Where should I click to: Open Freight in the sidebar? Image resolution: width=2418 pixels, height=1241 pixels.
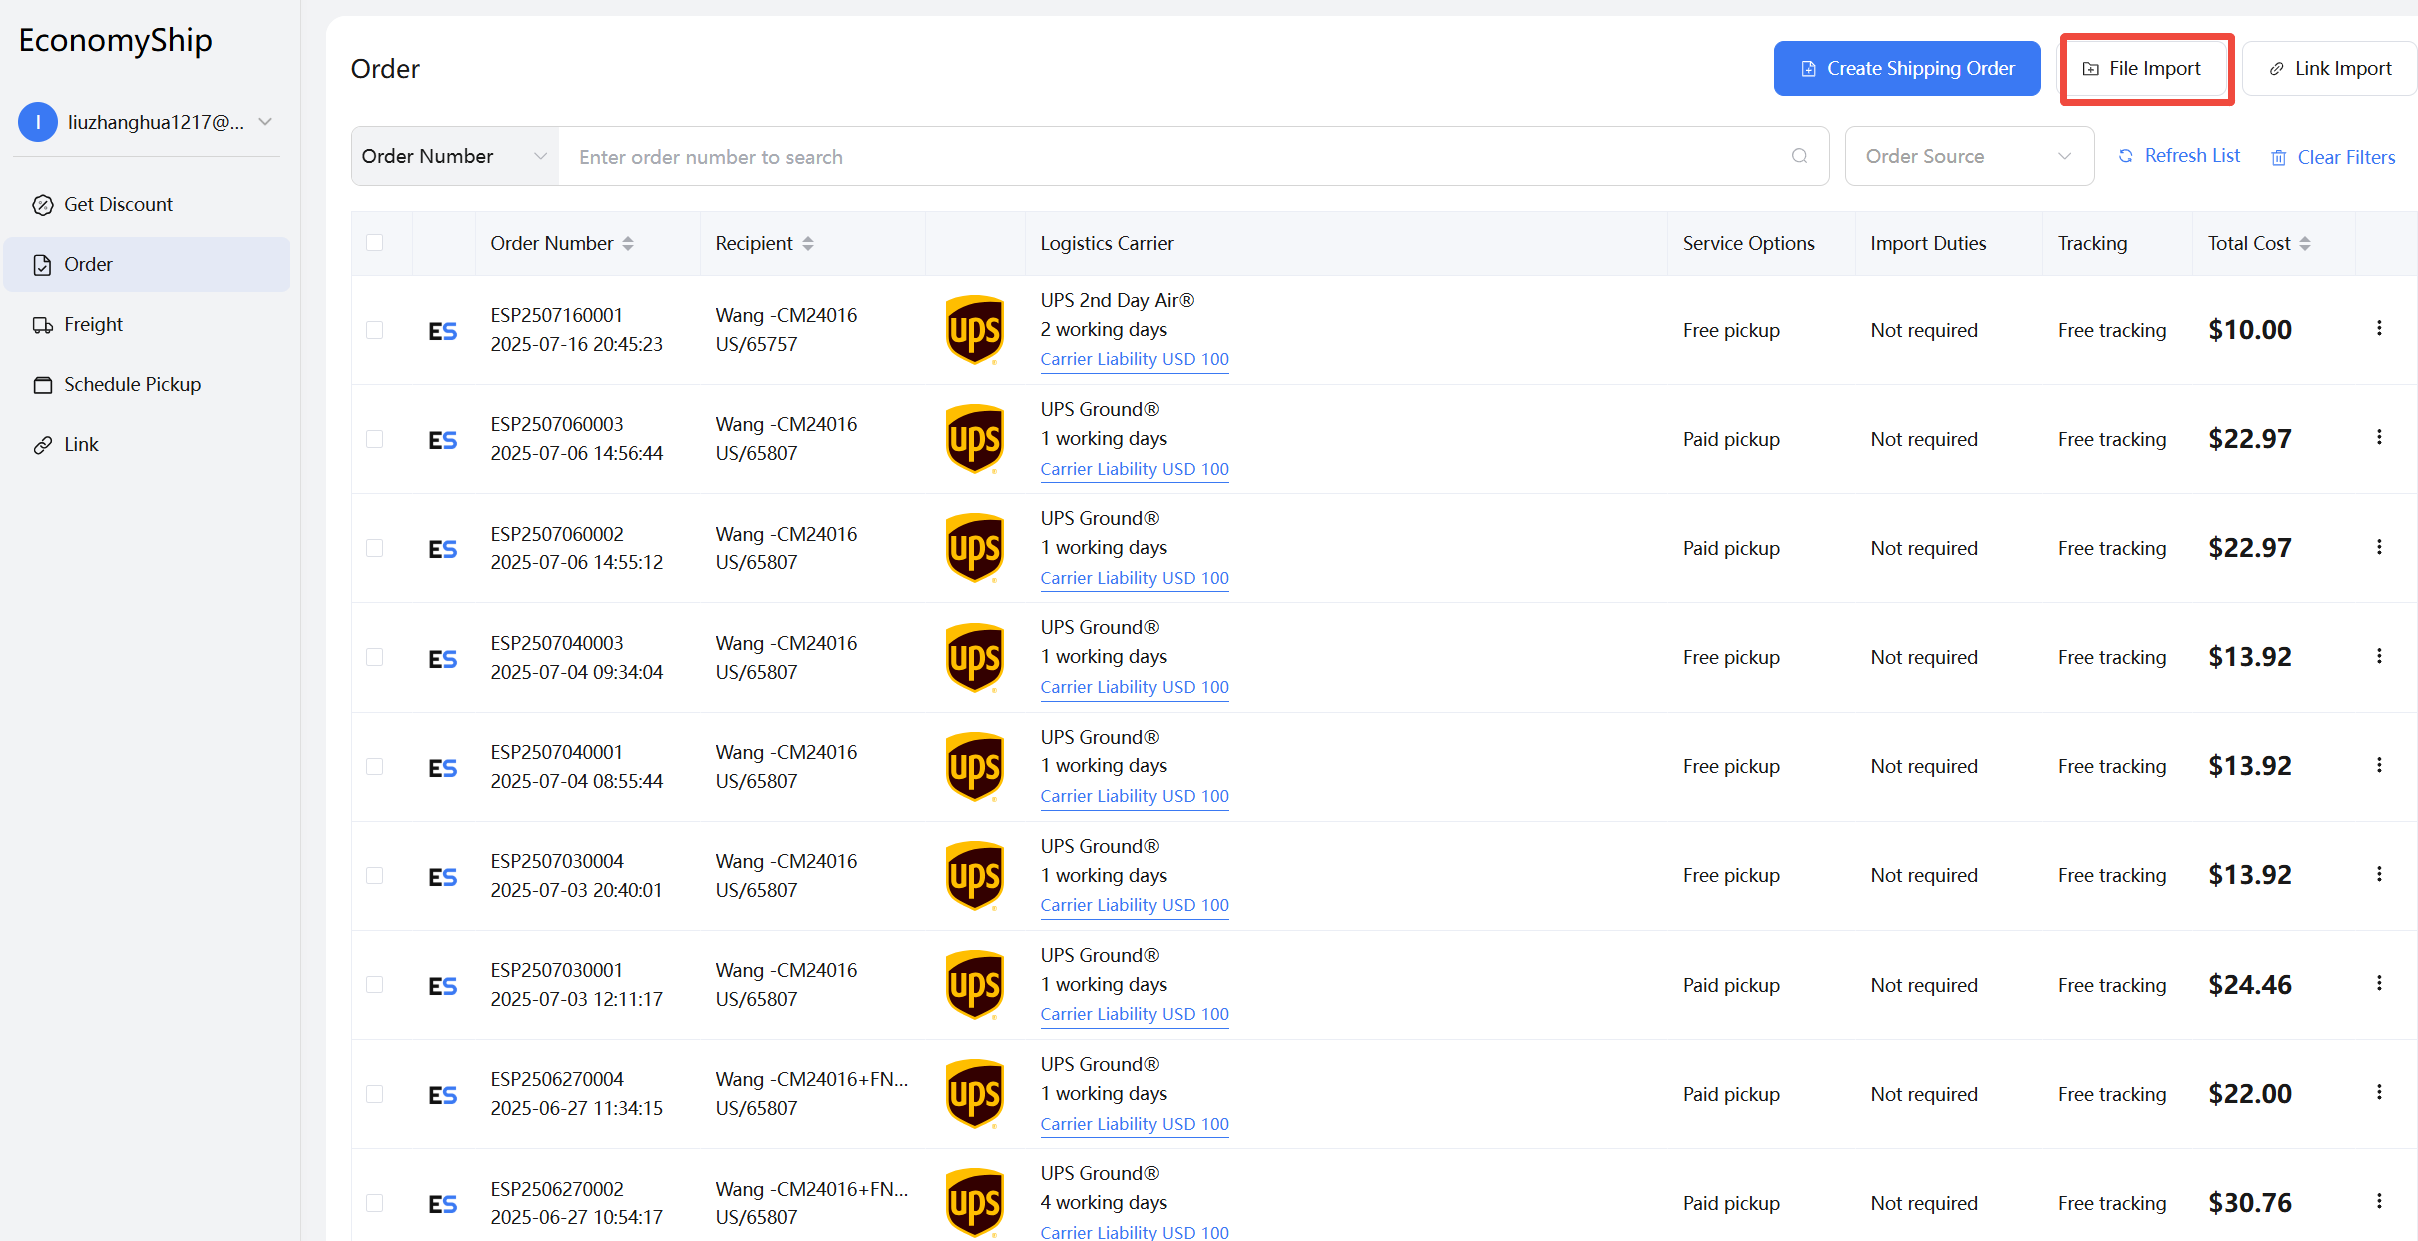(93, 324)
